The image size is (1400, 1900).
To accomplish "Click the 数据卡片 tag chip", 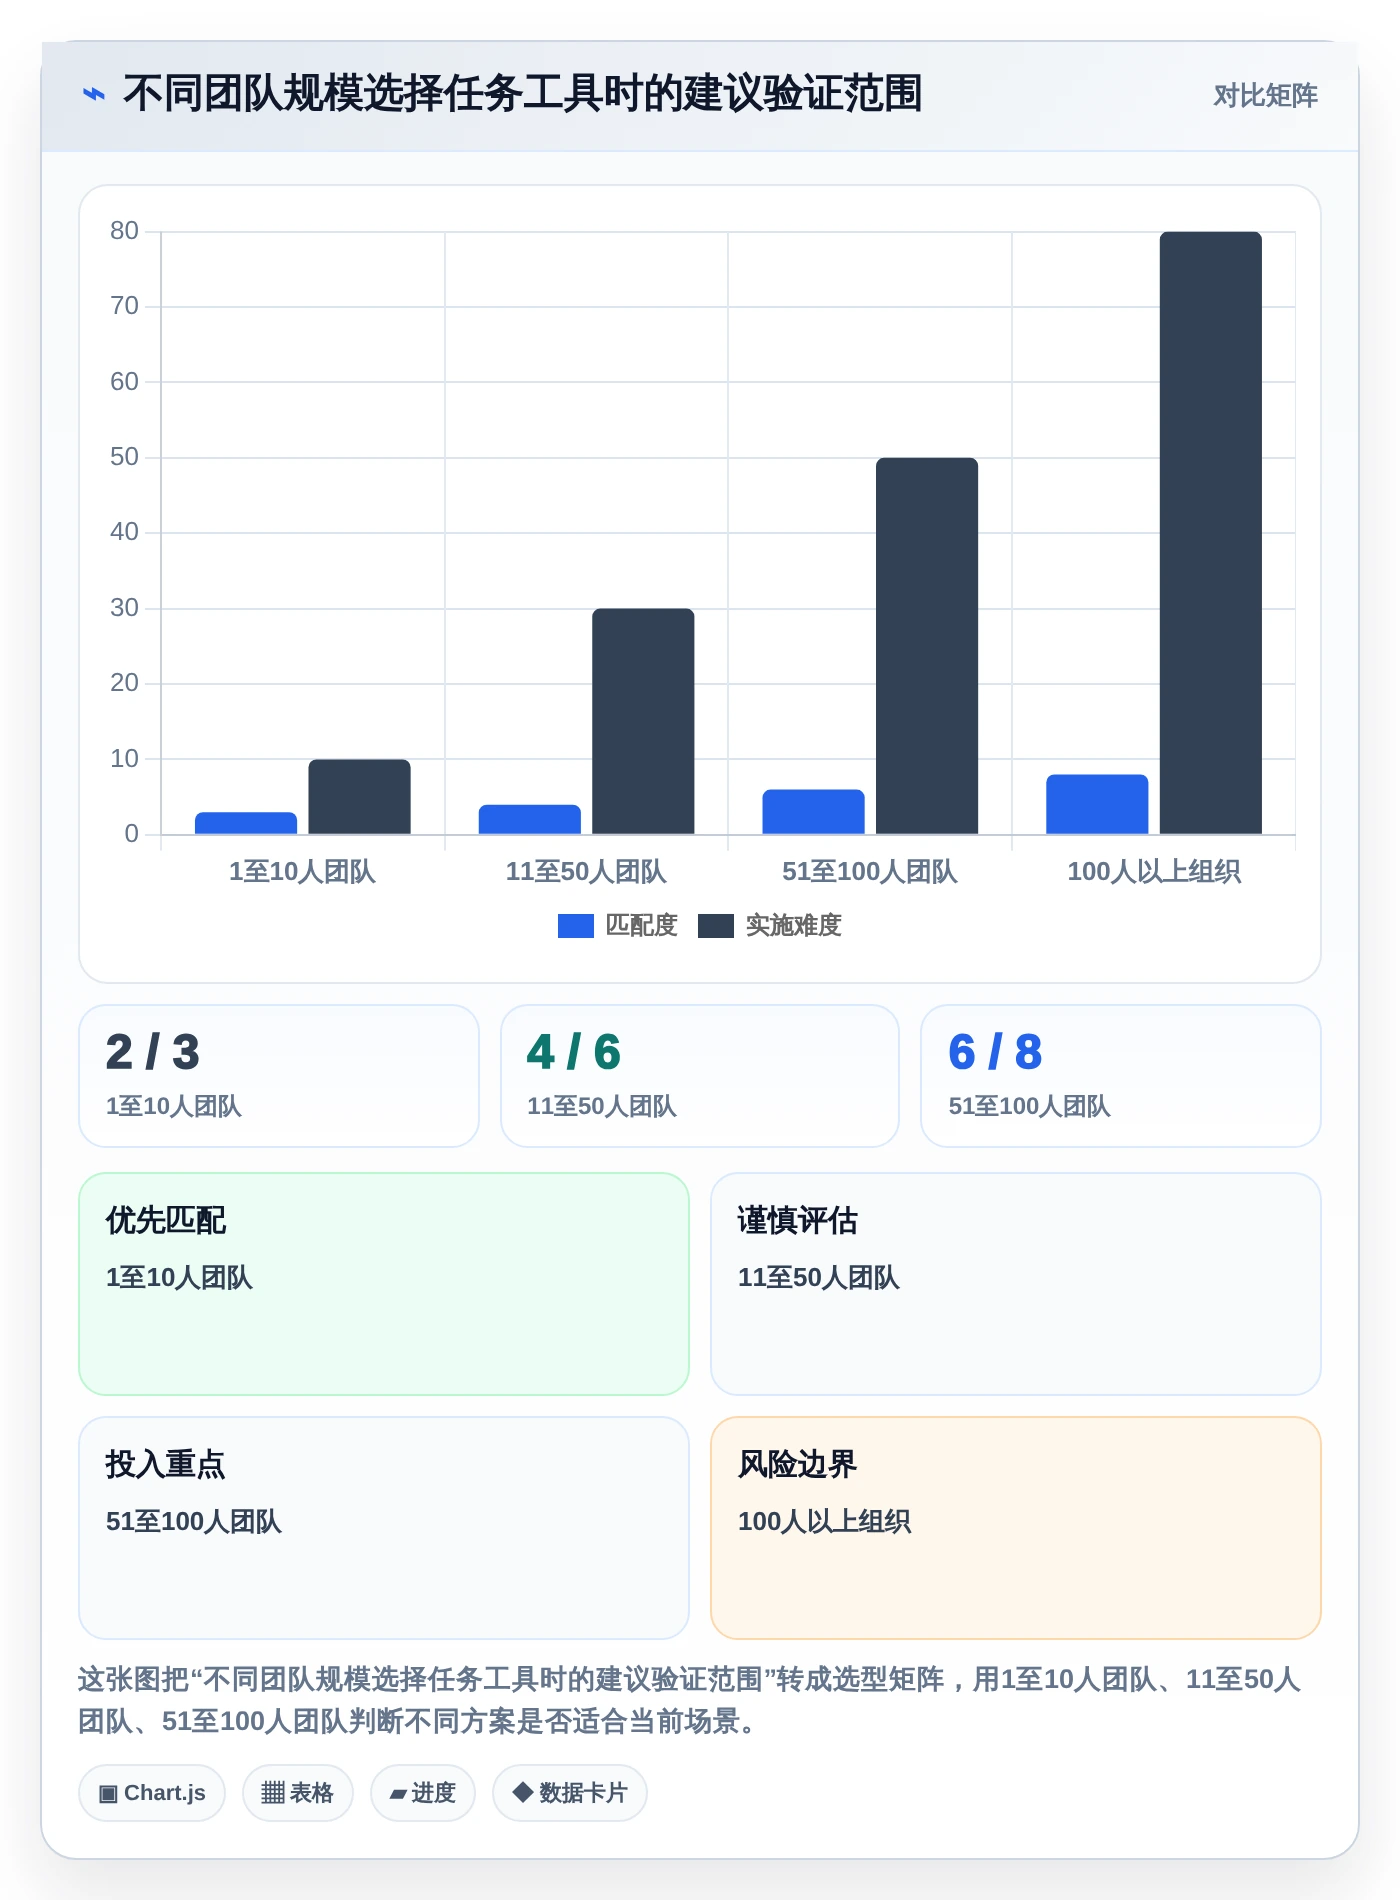I will [x=570, y=1793].
